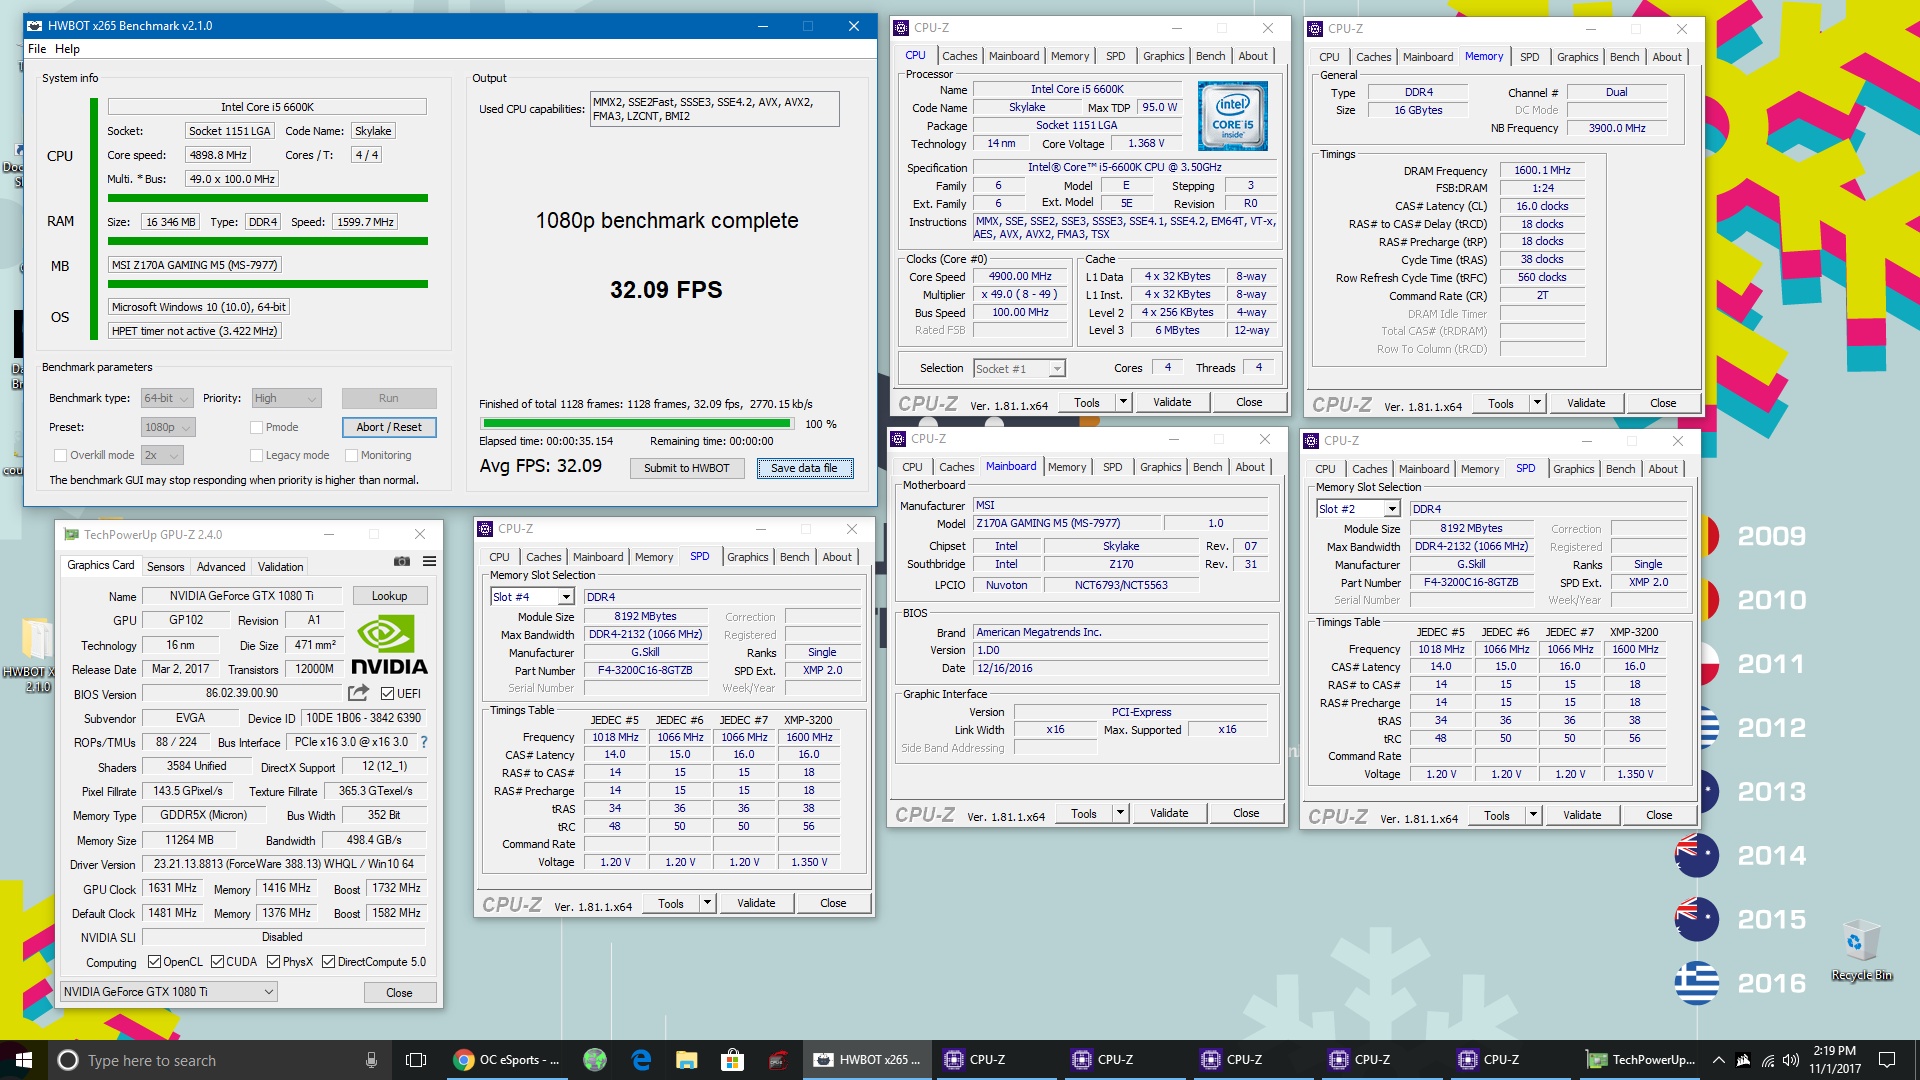The width and height of the screenshot is (1920, 1080).
Task: Click the taskbar clock showing 2:19 PM
Action: coord(1834,1060)
